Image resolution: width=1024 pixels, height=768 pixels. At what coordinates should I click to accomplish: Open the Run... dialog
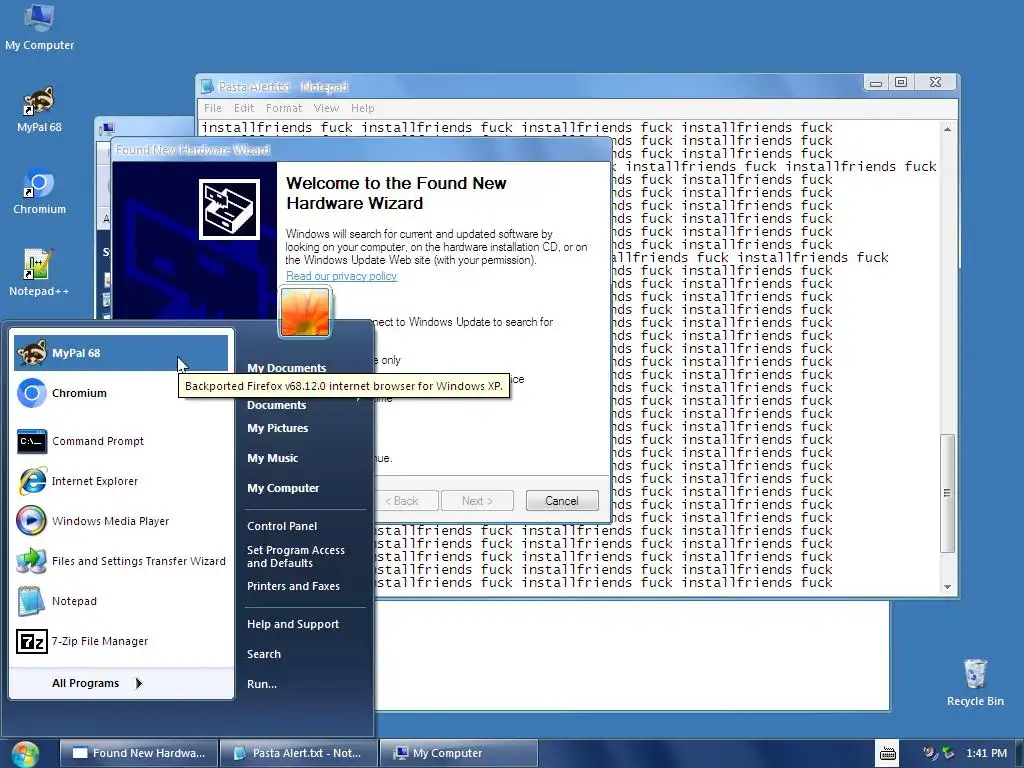(x=262, y=684)
